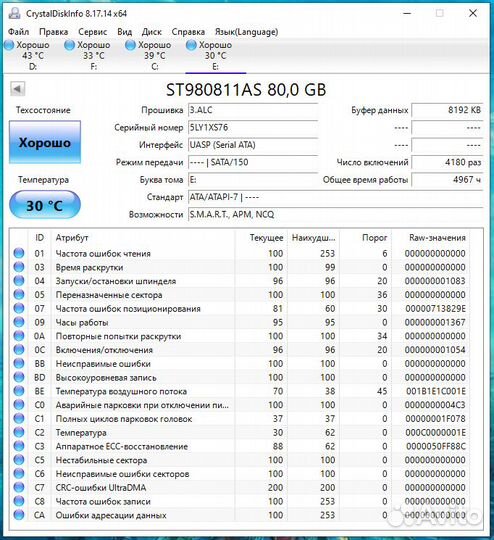Viewport: 494px width, 540px height.
Task: Click the transfer mode field SATA/150
Action: (x=253, y=162)
